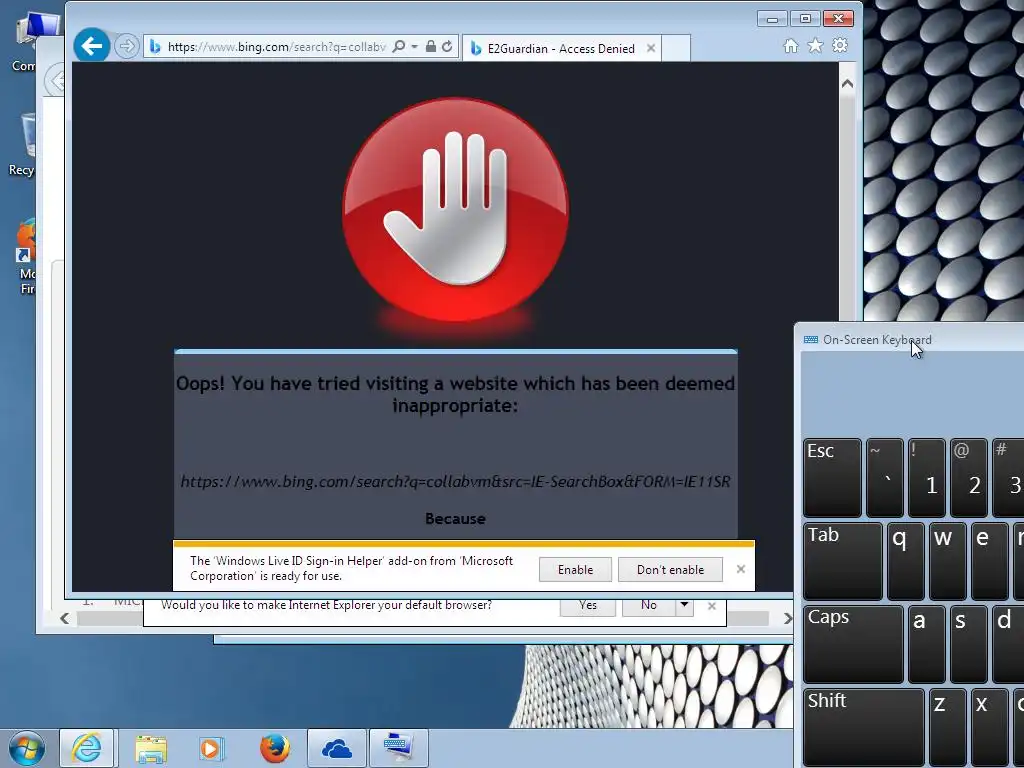The width and height of the screenshot is (1024, 768).
Task: Open the Home page icon
Action: click(791, 46)
